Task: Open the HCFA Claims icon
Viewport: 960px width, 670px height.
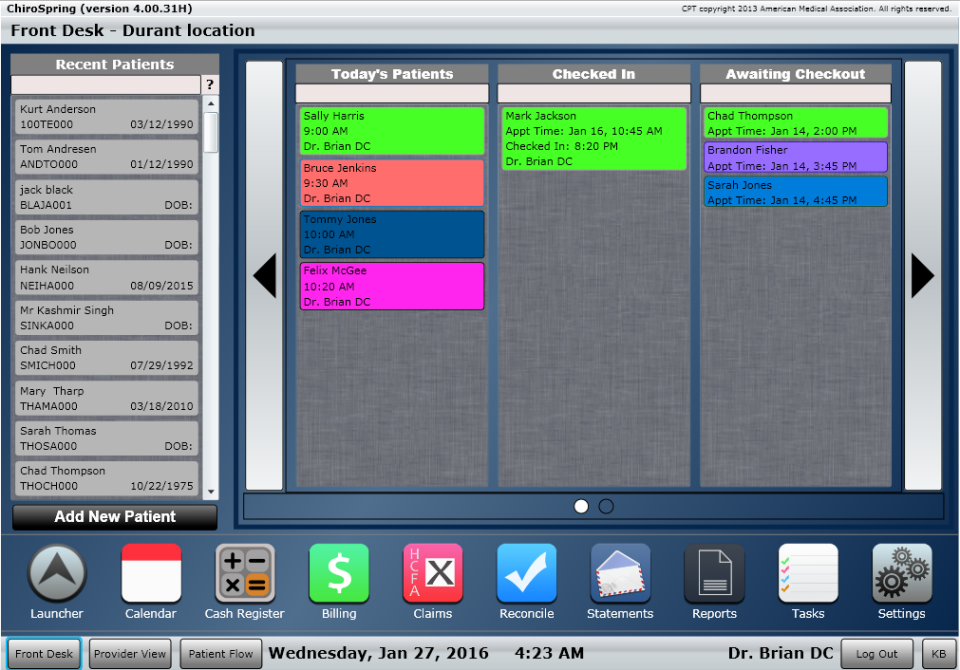Action: click(433, 574)
